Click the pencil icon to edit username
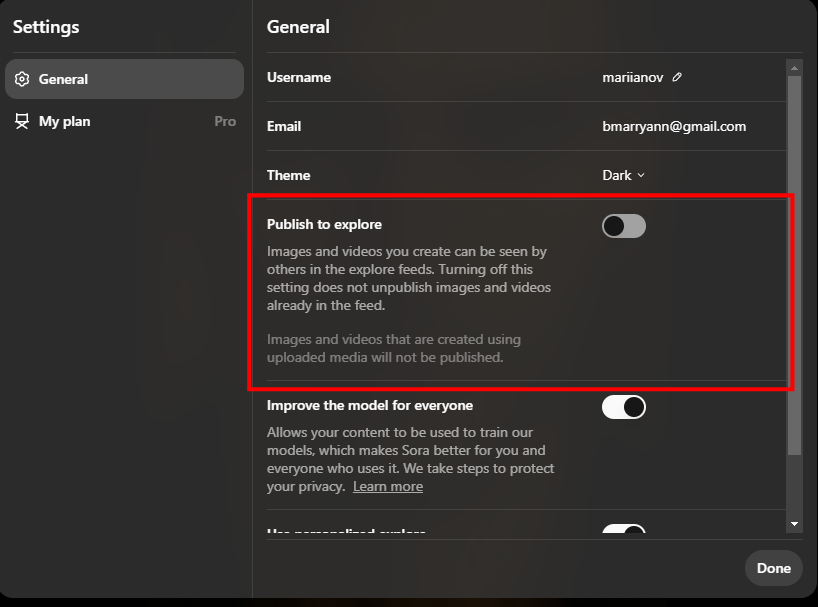Viewport: 818px width, 607px height. click(x=677, y=77)
